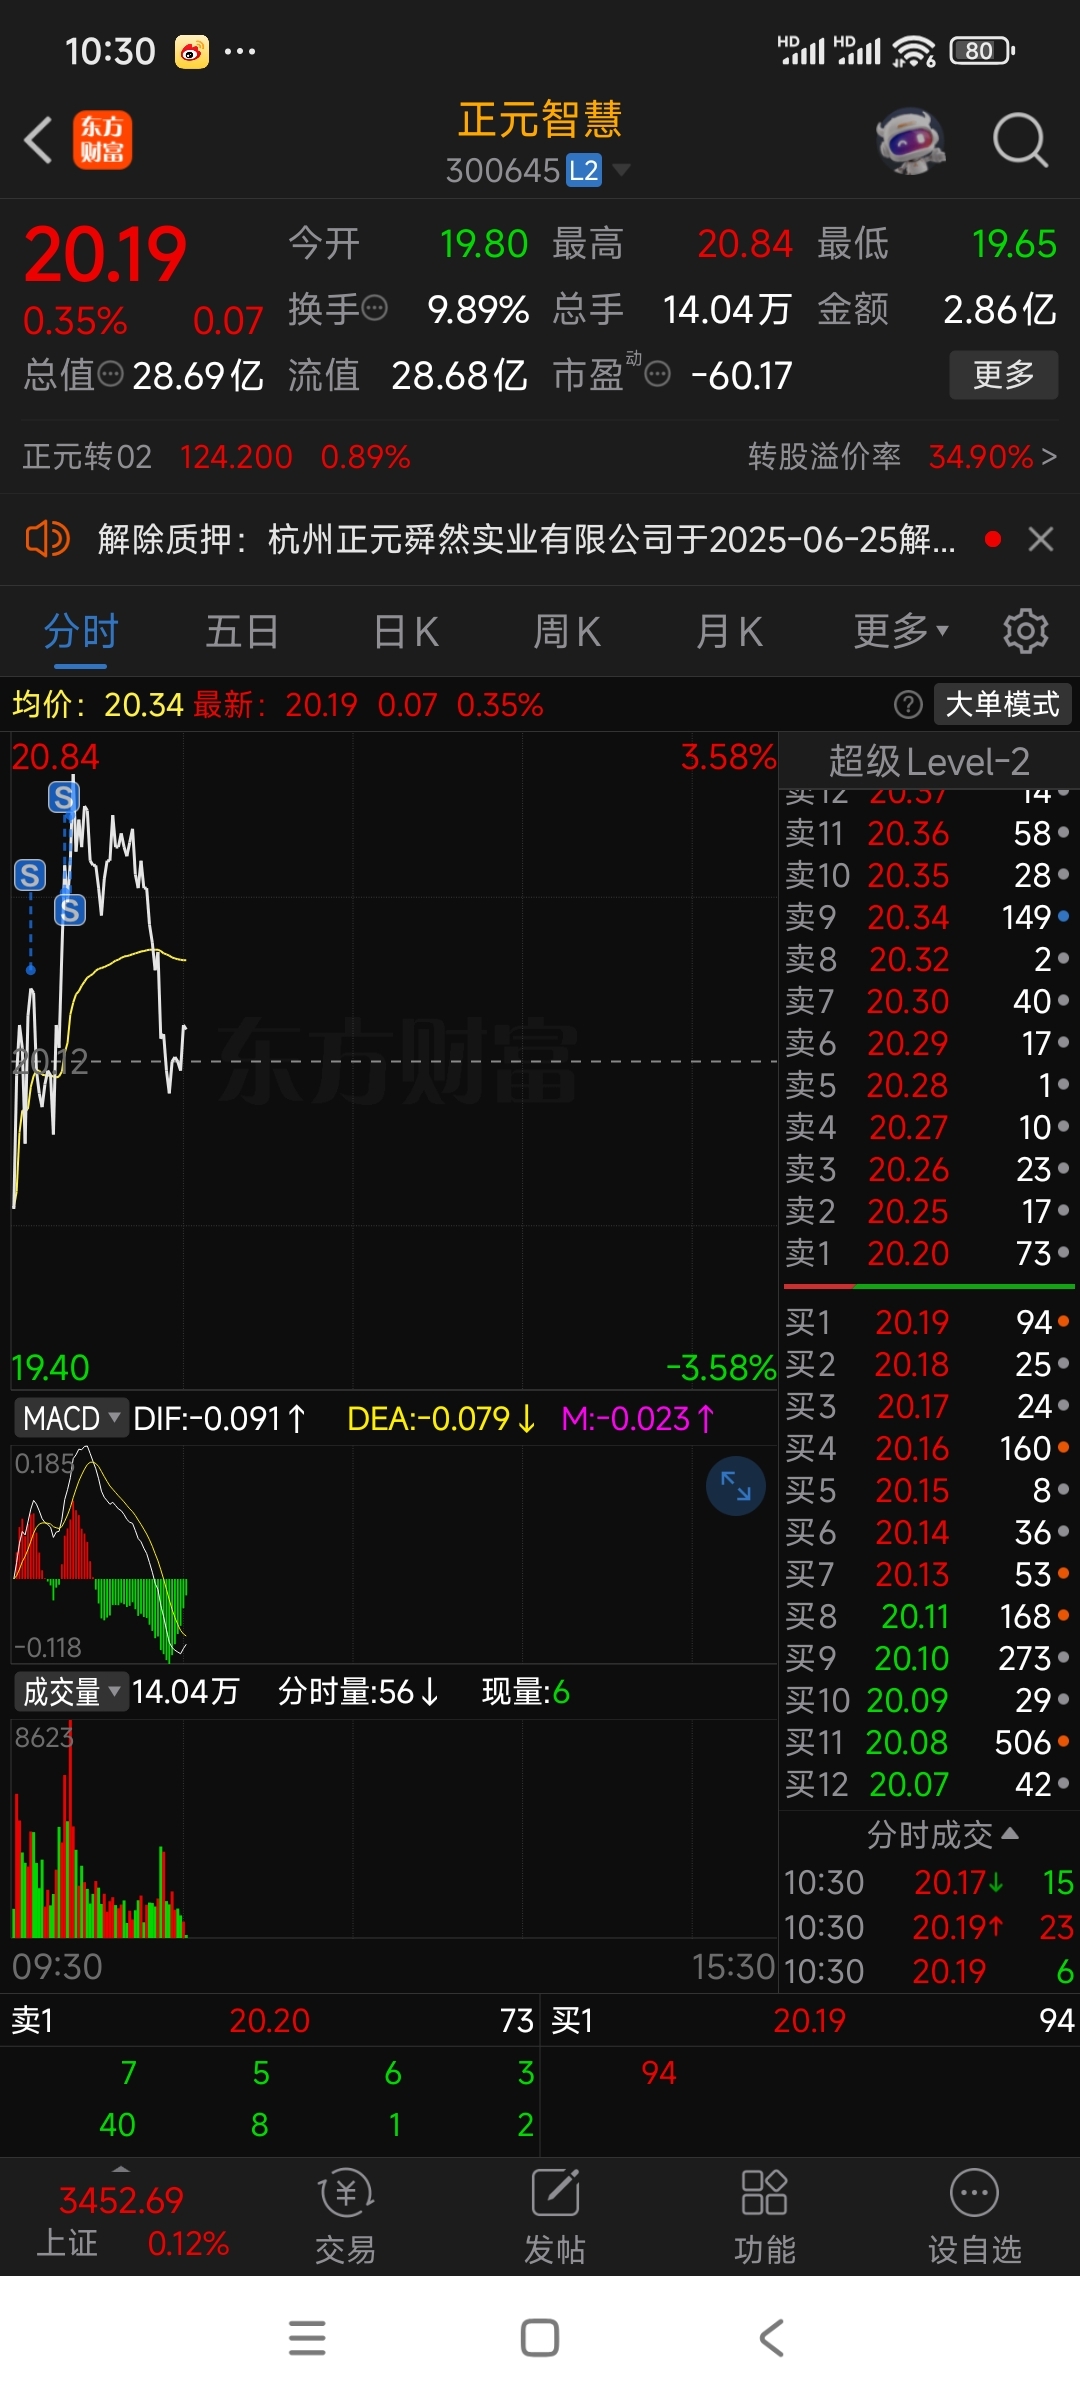Tap 分时量:56 volume readout
This screenshot has height=2400, width=1080.
pos(358,1692)
